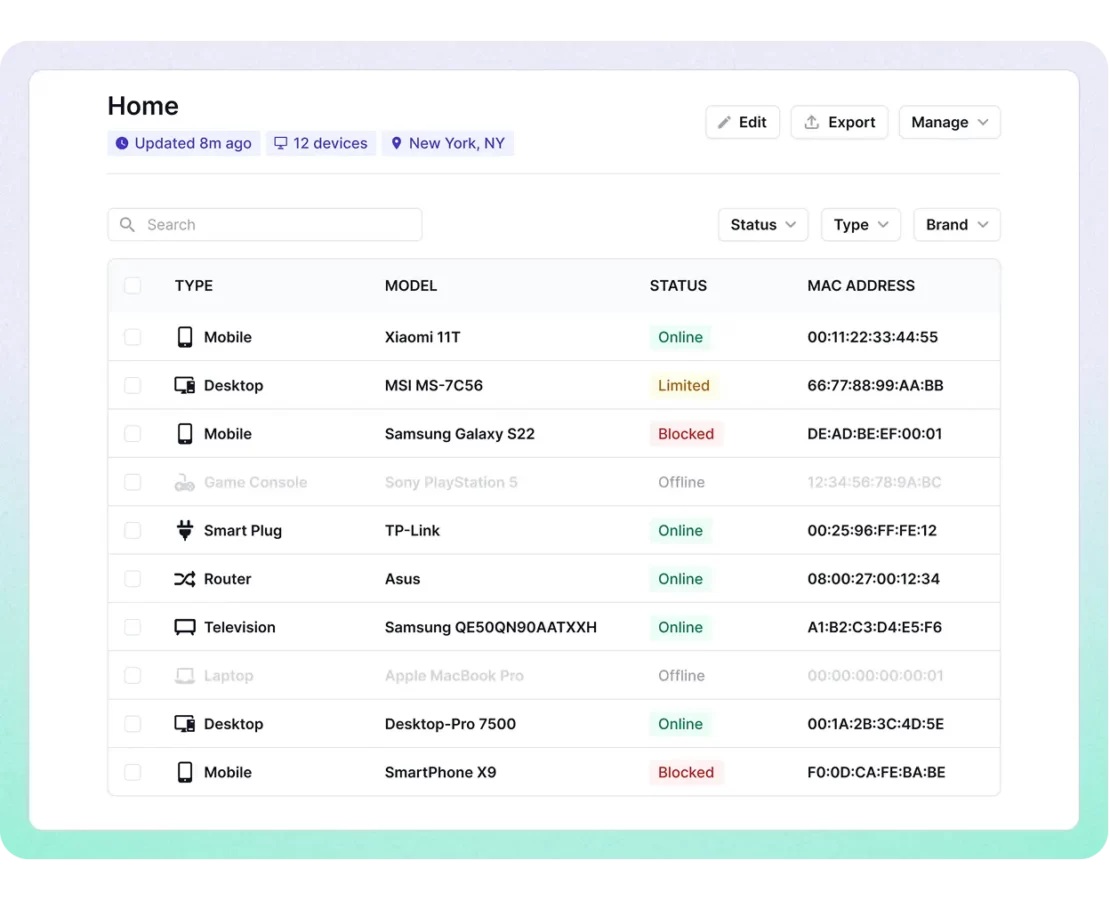Click the Smart Plug device icon

click(184, 531)
